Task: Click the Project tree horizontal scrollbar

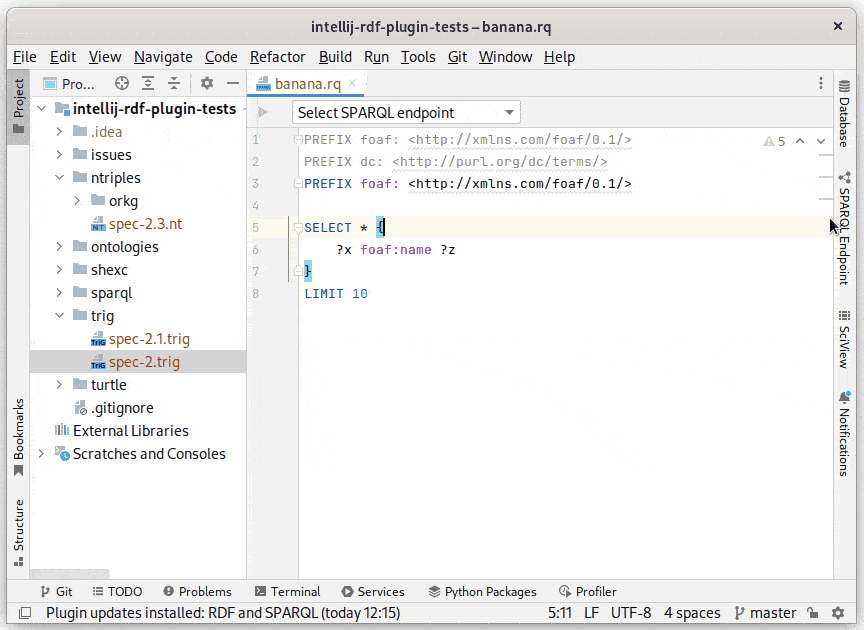Action: coord(70,574)
